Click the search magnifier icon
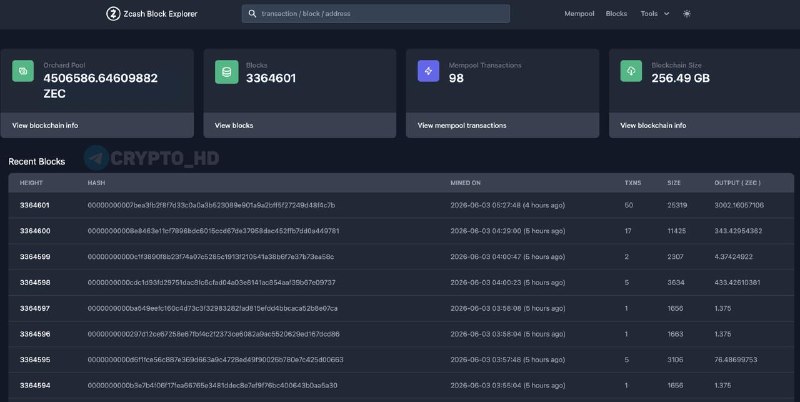 pyautogui.click(x=252, y=14)
